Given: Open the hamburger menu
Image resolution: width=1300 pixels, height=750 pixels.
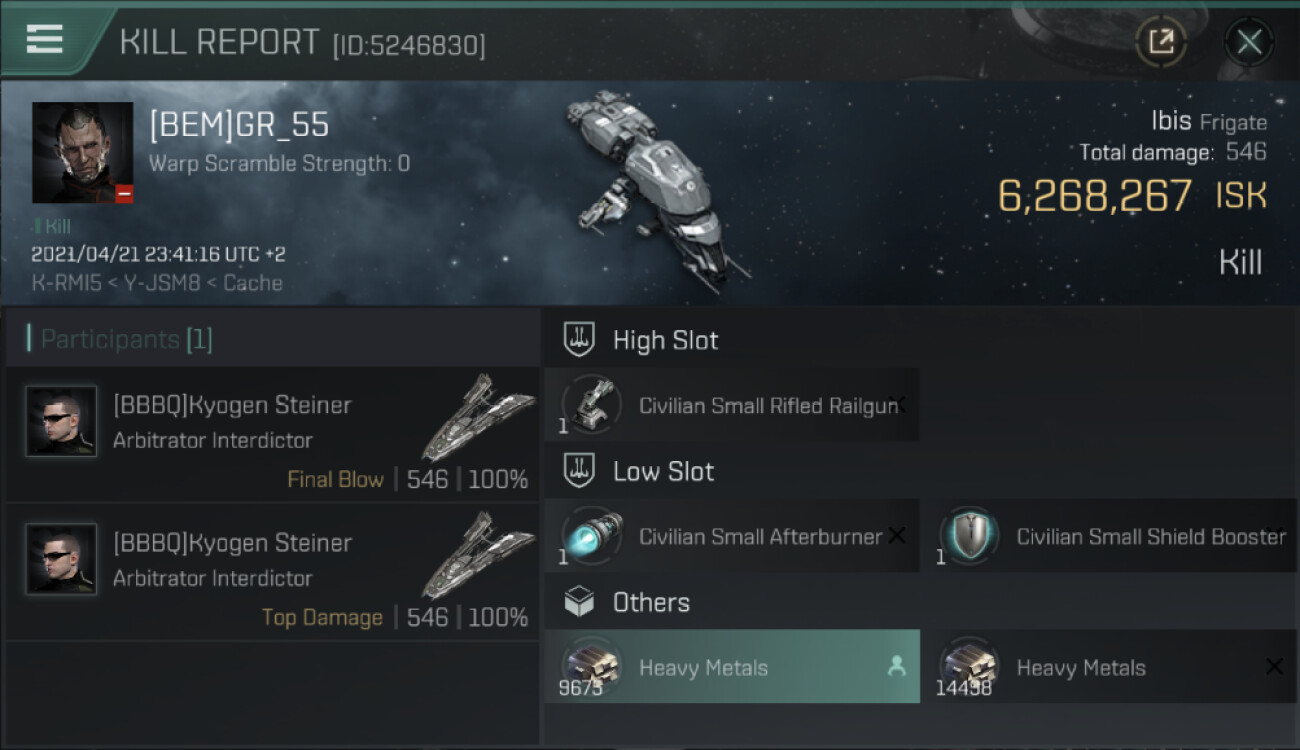Looking at the screenshot, I should 45,40.
